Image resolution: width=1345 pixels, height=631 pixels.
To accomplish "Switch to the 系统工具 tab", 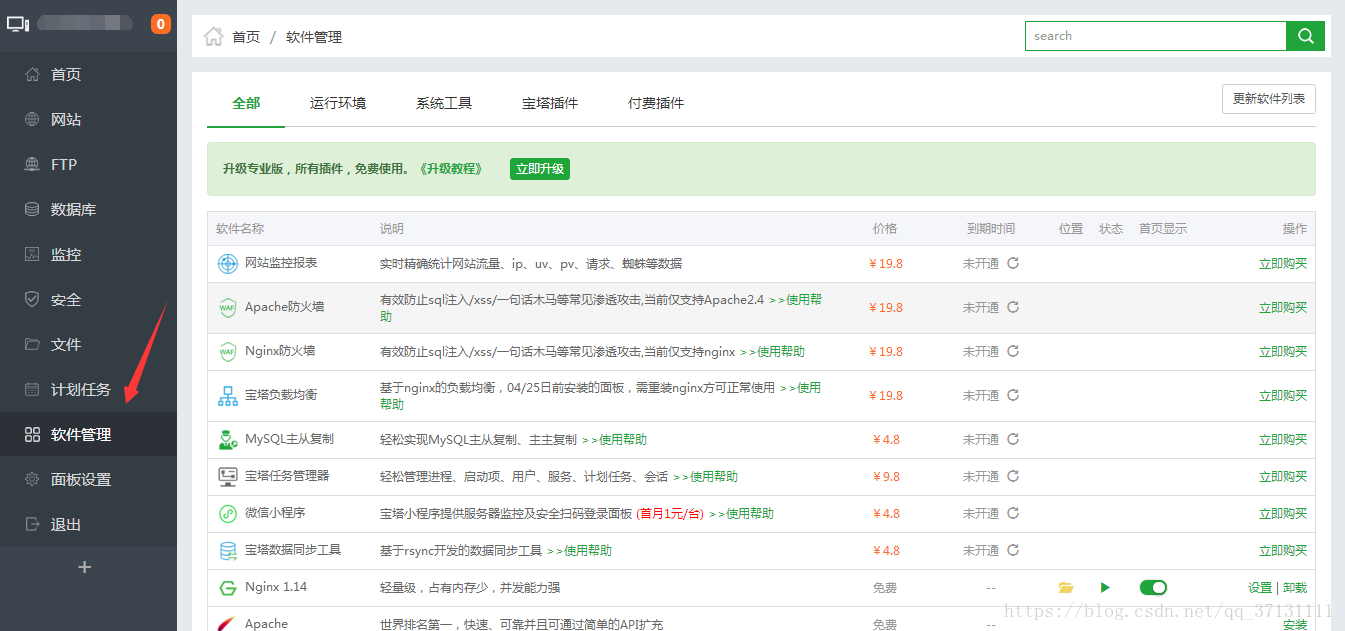I will (x=444, y=103).
